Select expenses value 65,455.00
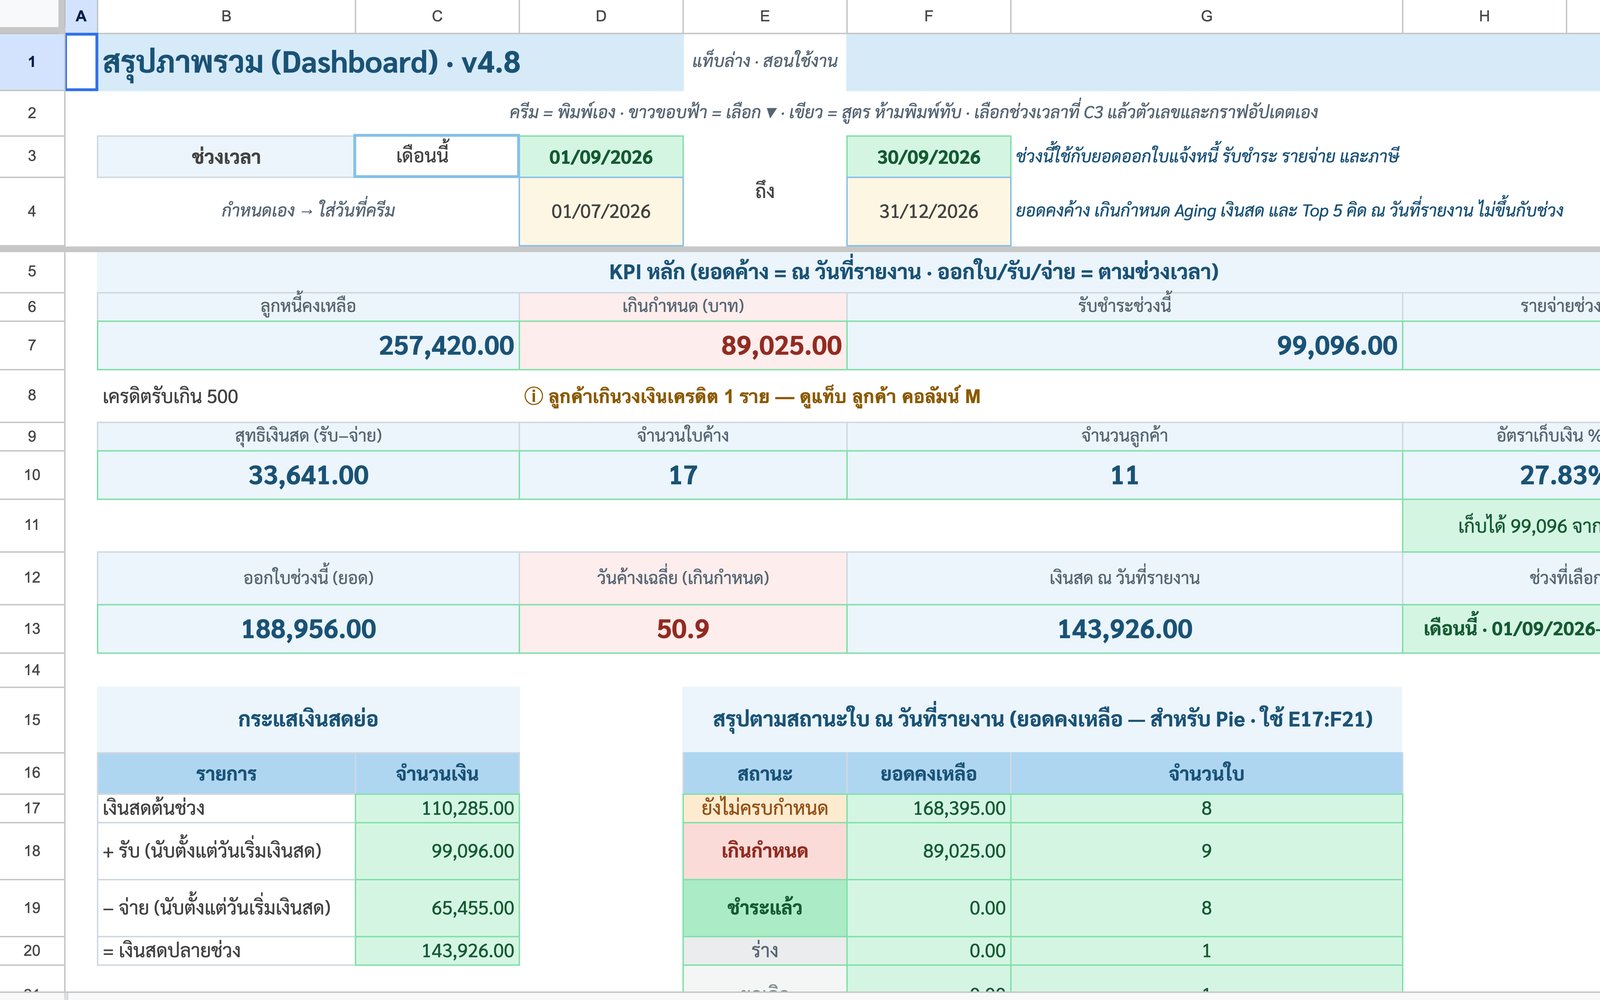This screenshot has height=1000, width=1600. (437, 908)
